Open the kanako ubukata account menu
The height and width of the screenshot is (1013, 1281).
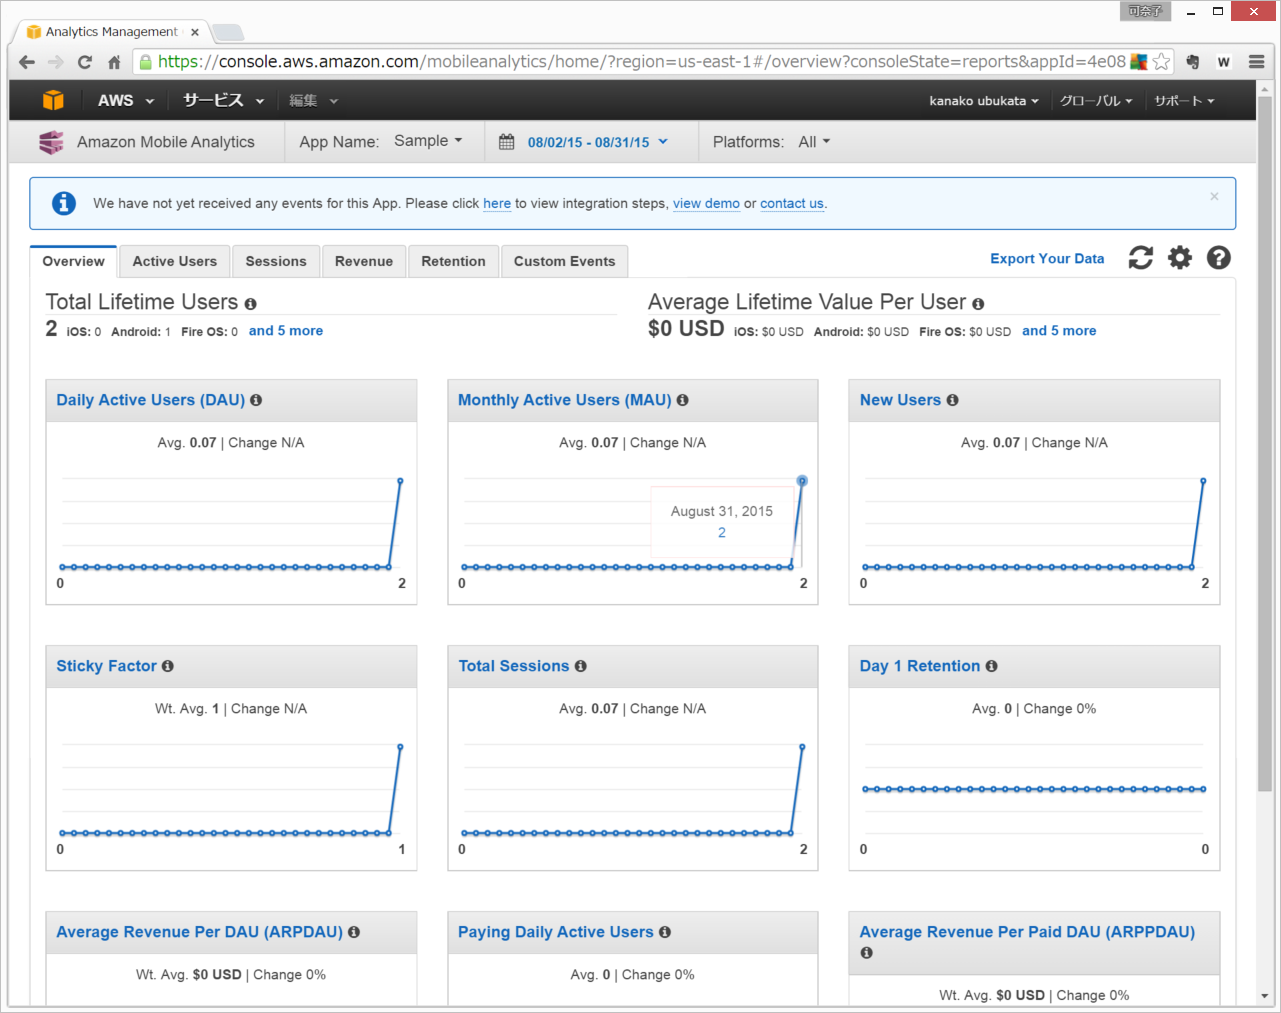click(983, 101)
